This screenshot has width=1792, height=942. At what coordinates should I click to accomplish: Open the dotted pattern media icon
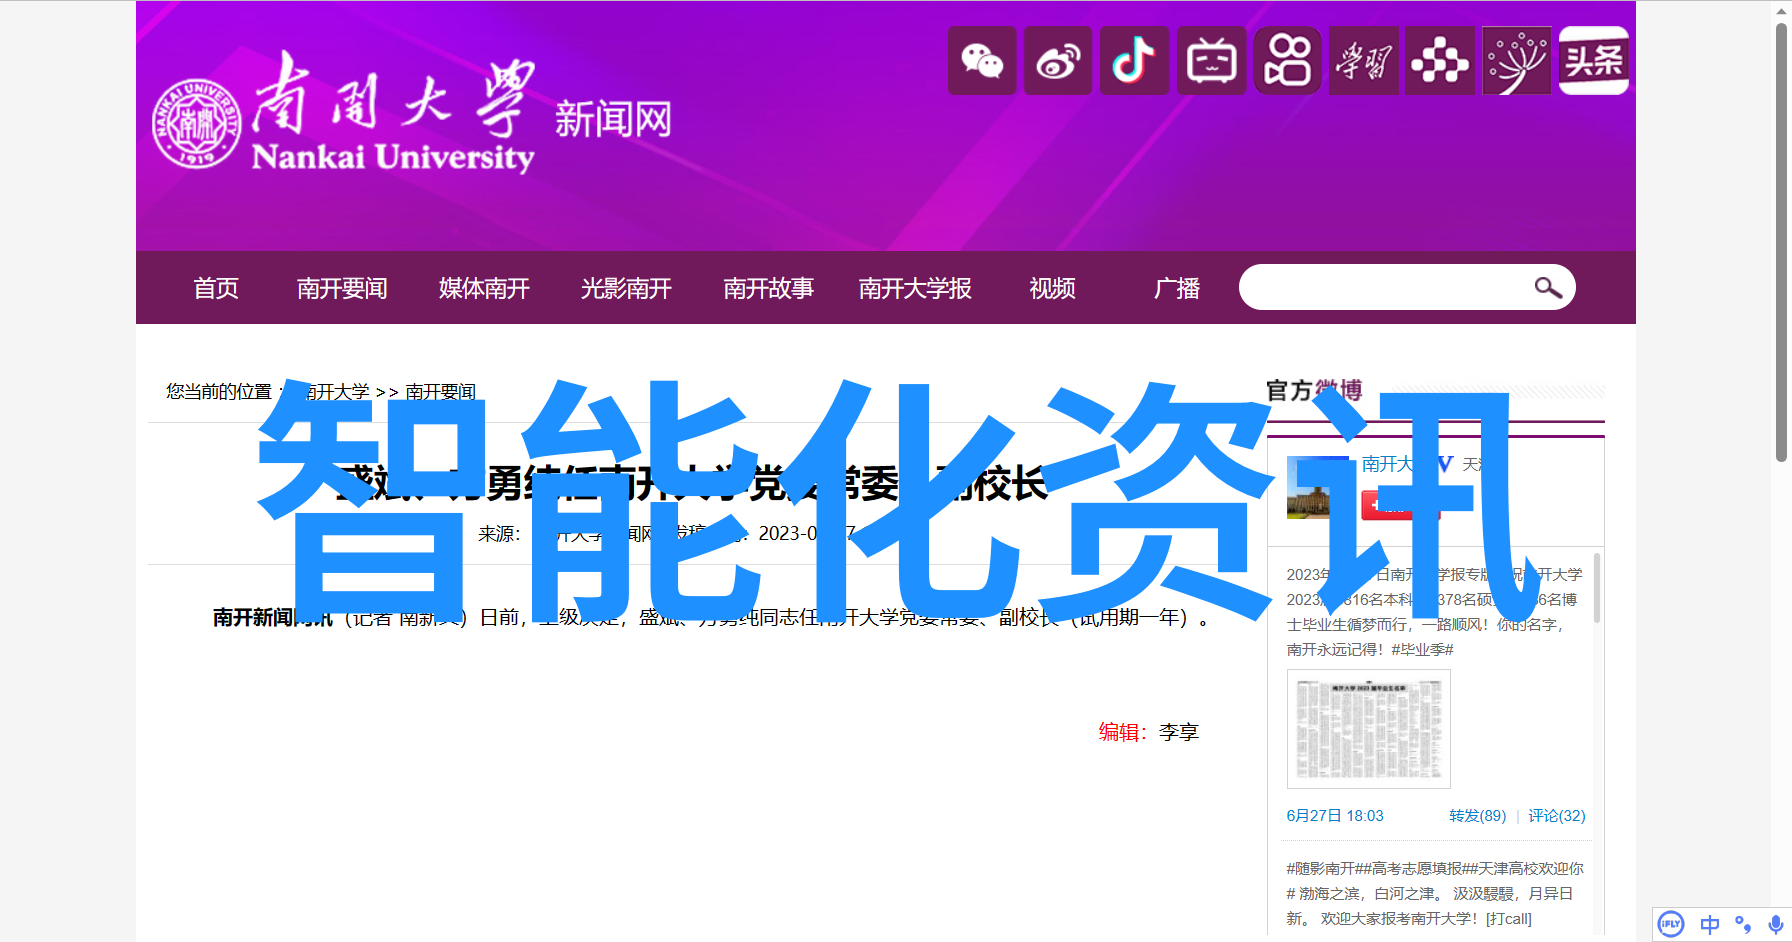point(1440,61)
